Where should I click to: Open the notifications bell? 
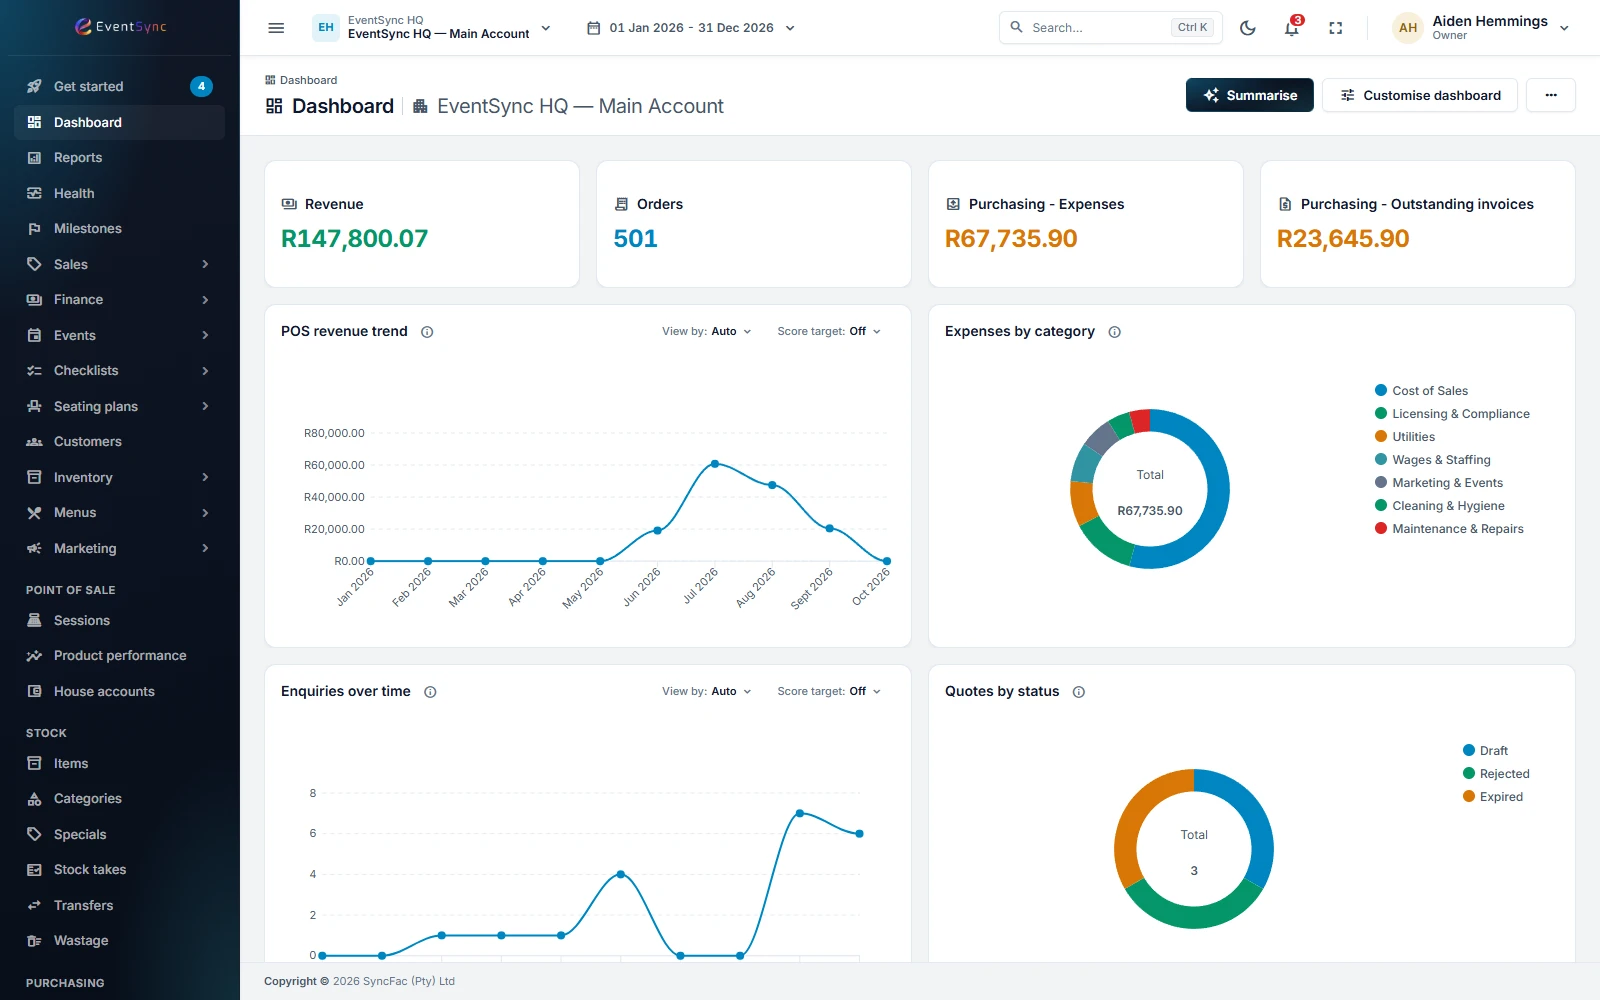1292,28
